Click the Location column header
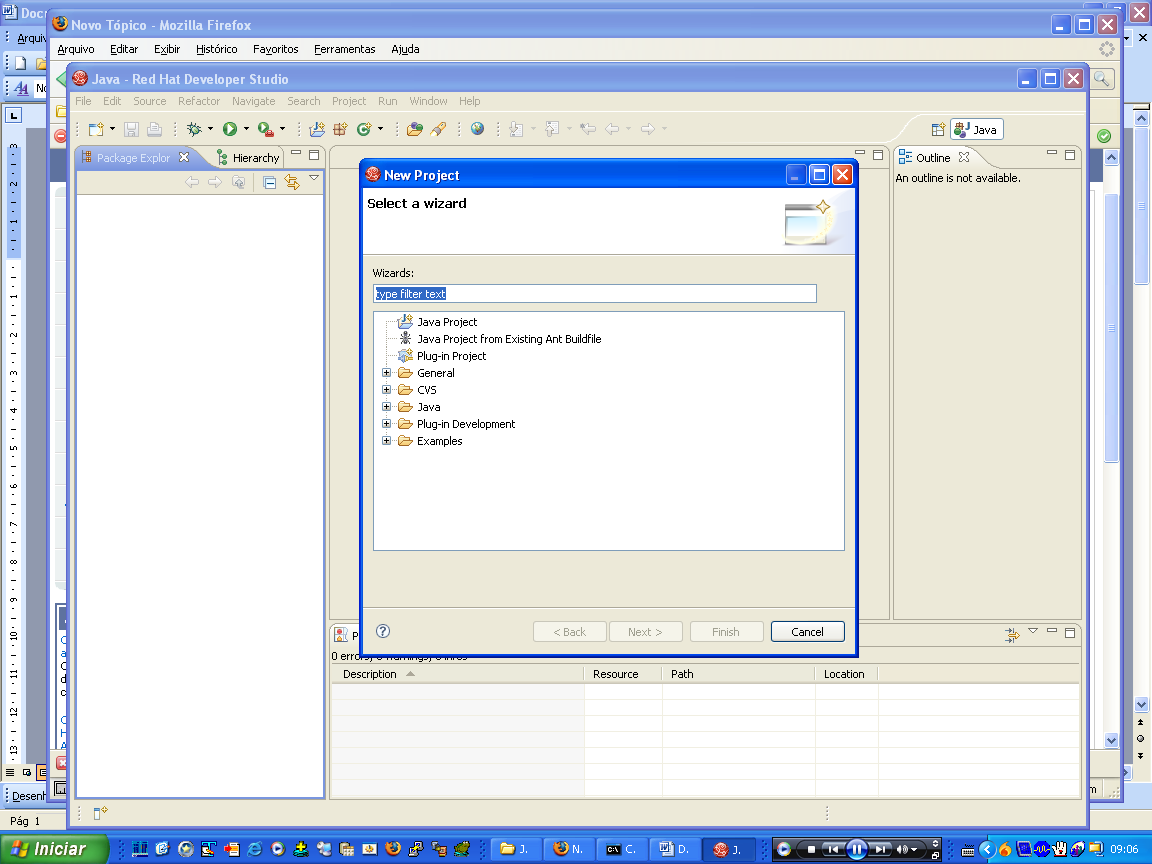 click(846, 674)
